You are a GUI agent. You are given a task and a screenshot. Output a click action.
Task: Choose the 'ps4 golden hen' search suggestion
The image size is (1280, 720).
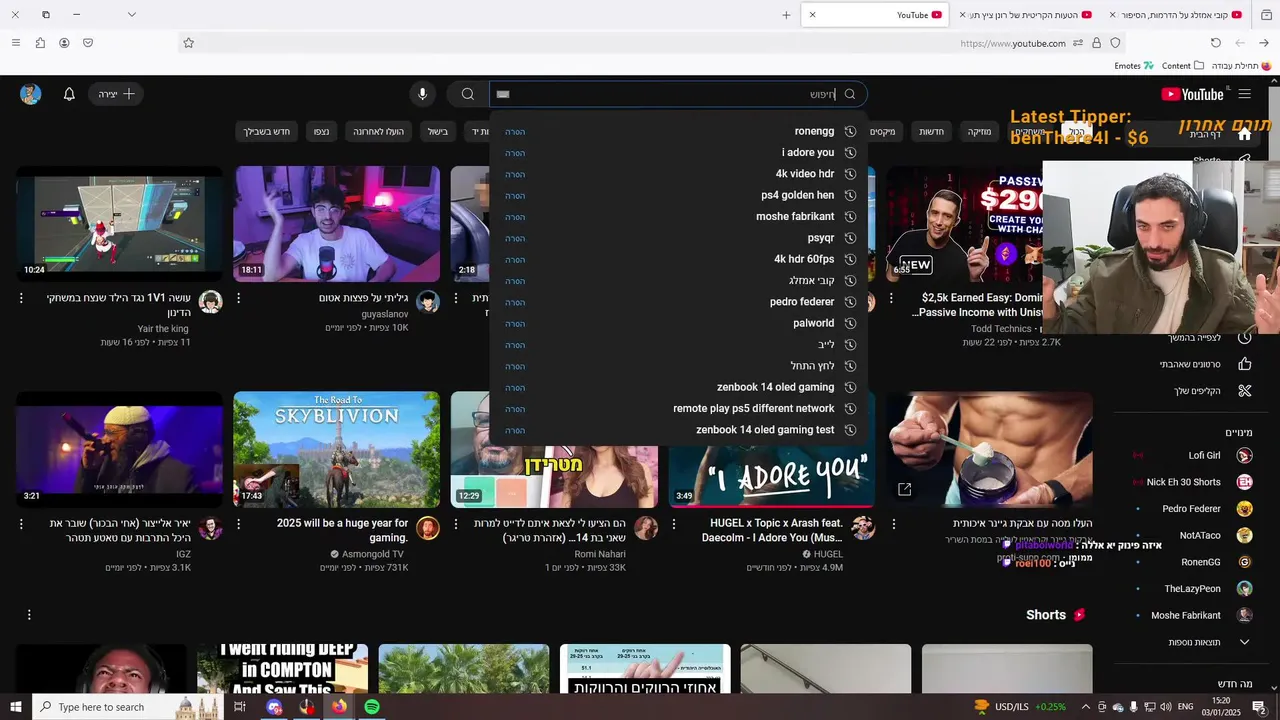(797, 195)
